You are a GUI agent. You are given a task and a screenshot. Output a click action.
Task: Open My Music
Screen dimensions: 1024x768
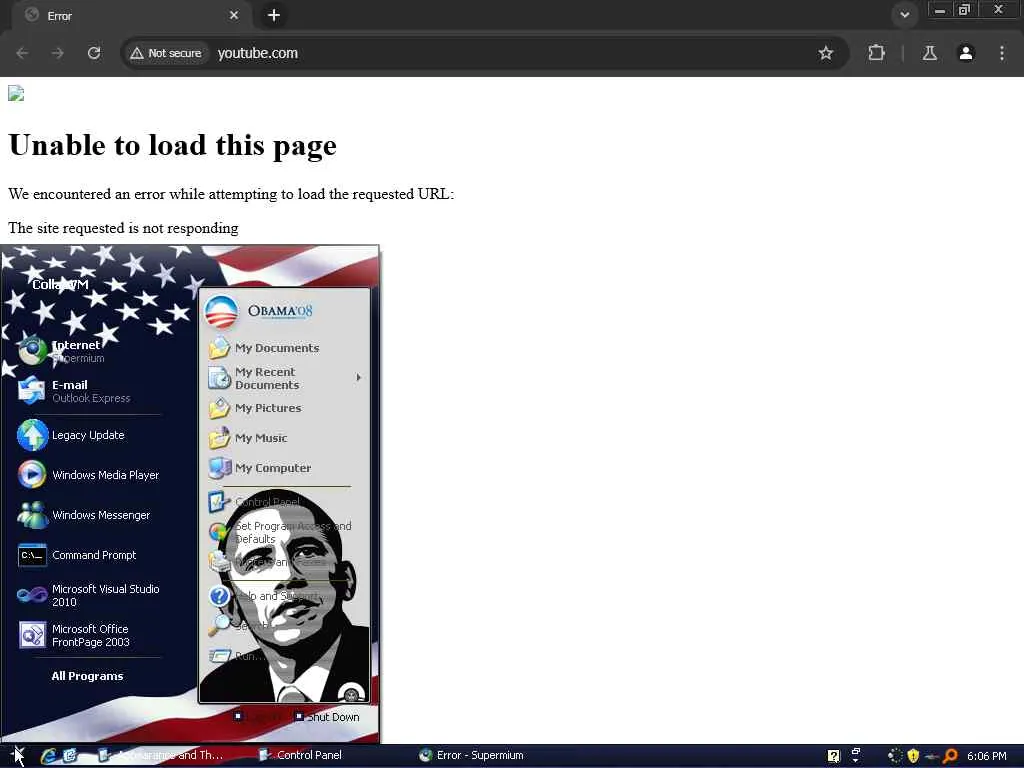pyautogui.click(x=249, y=438)
